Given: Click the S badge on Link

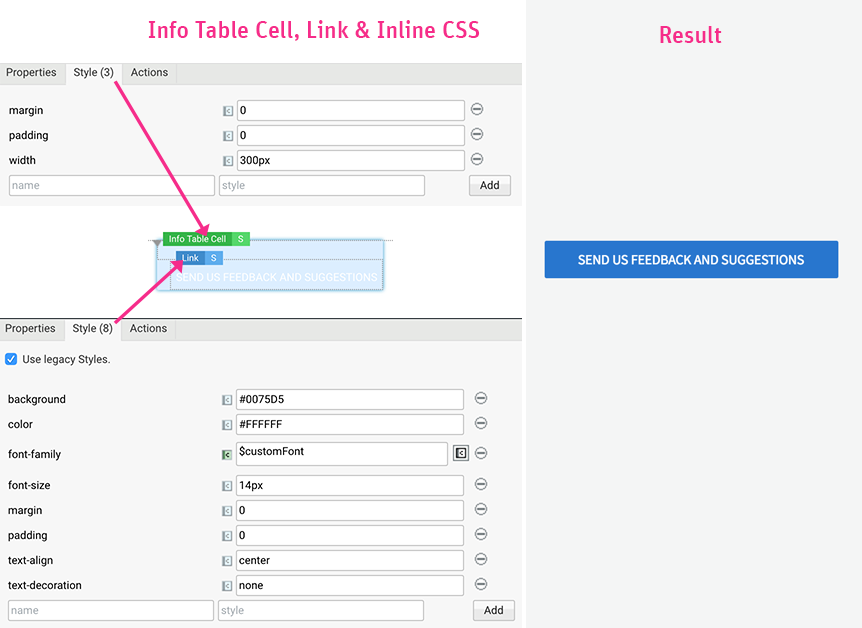Looking at the screenshot, I should (213, 258).
